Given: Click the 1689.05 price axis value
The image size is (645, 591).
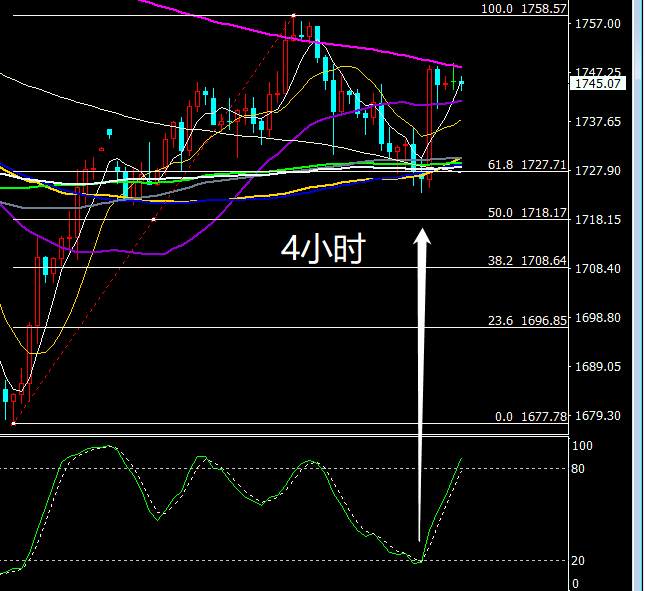Looking at the screenshot, I should [x=597, y=366].
